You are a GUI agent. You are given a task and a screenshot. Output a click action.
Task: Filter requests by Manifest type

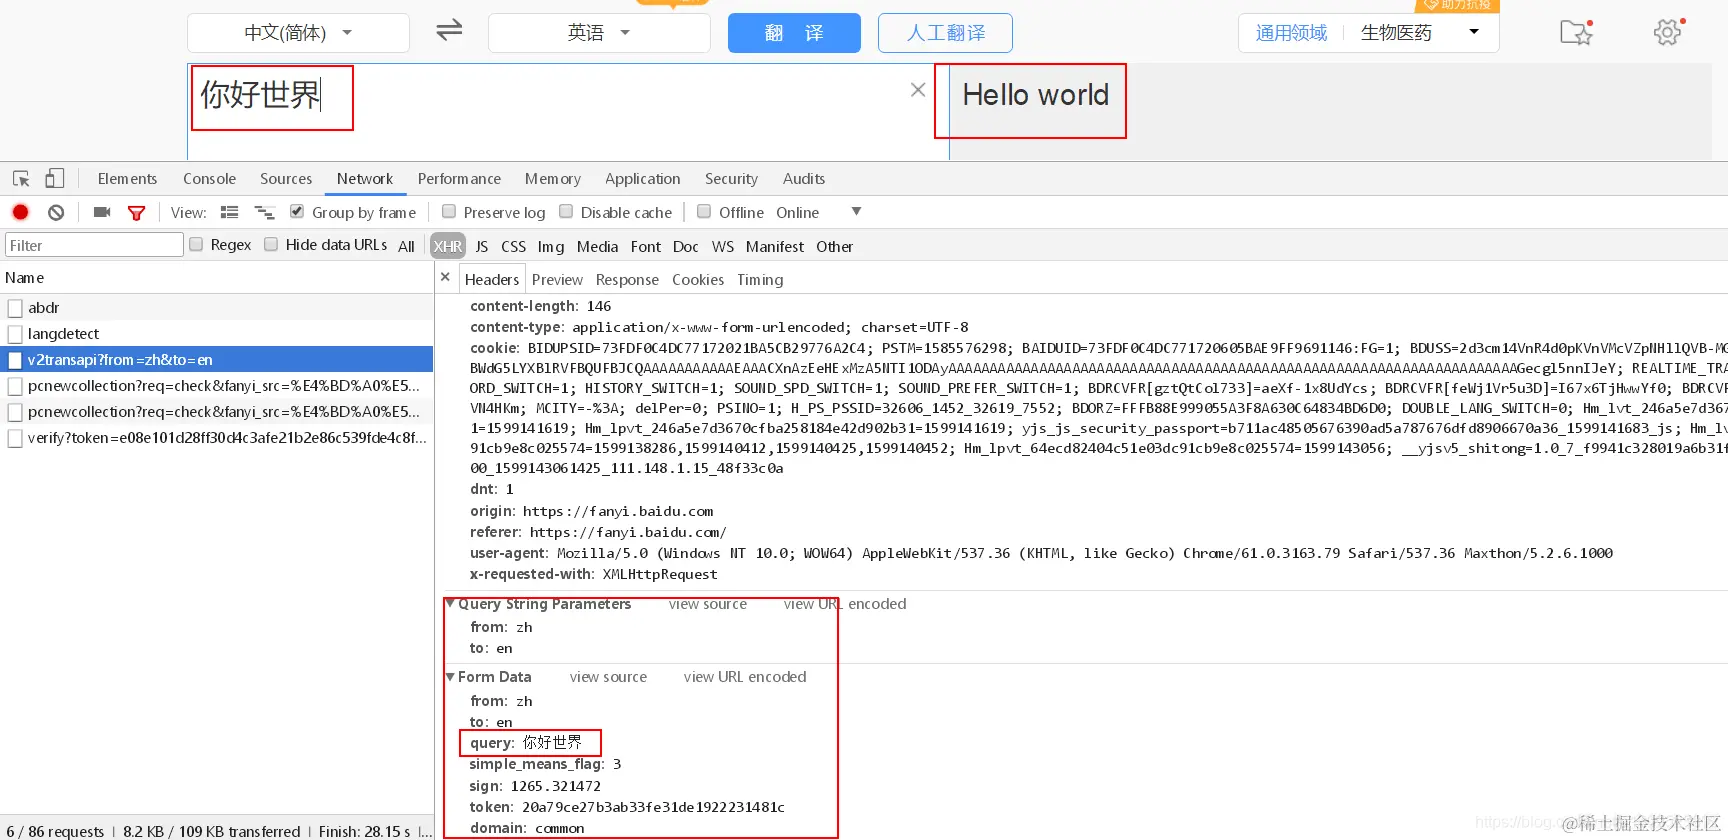click(x=775, y=247)
